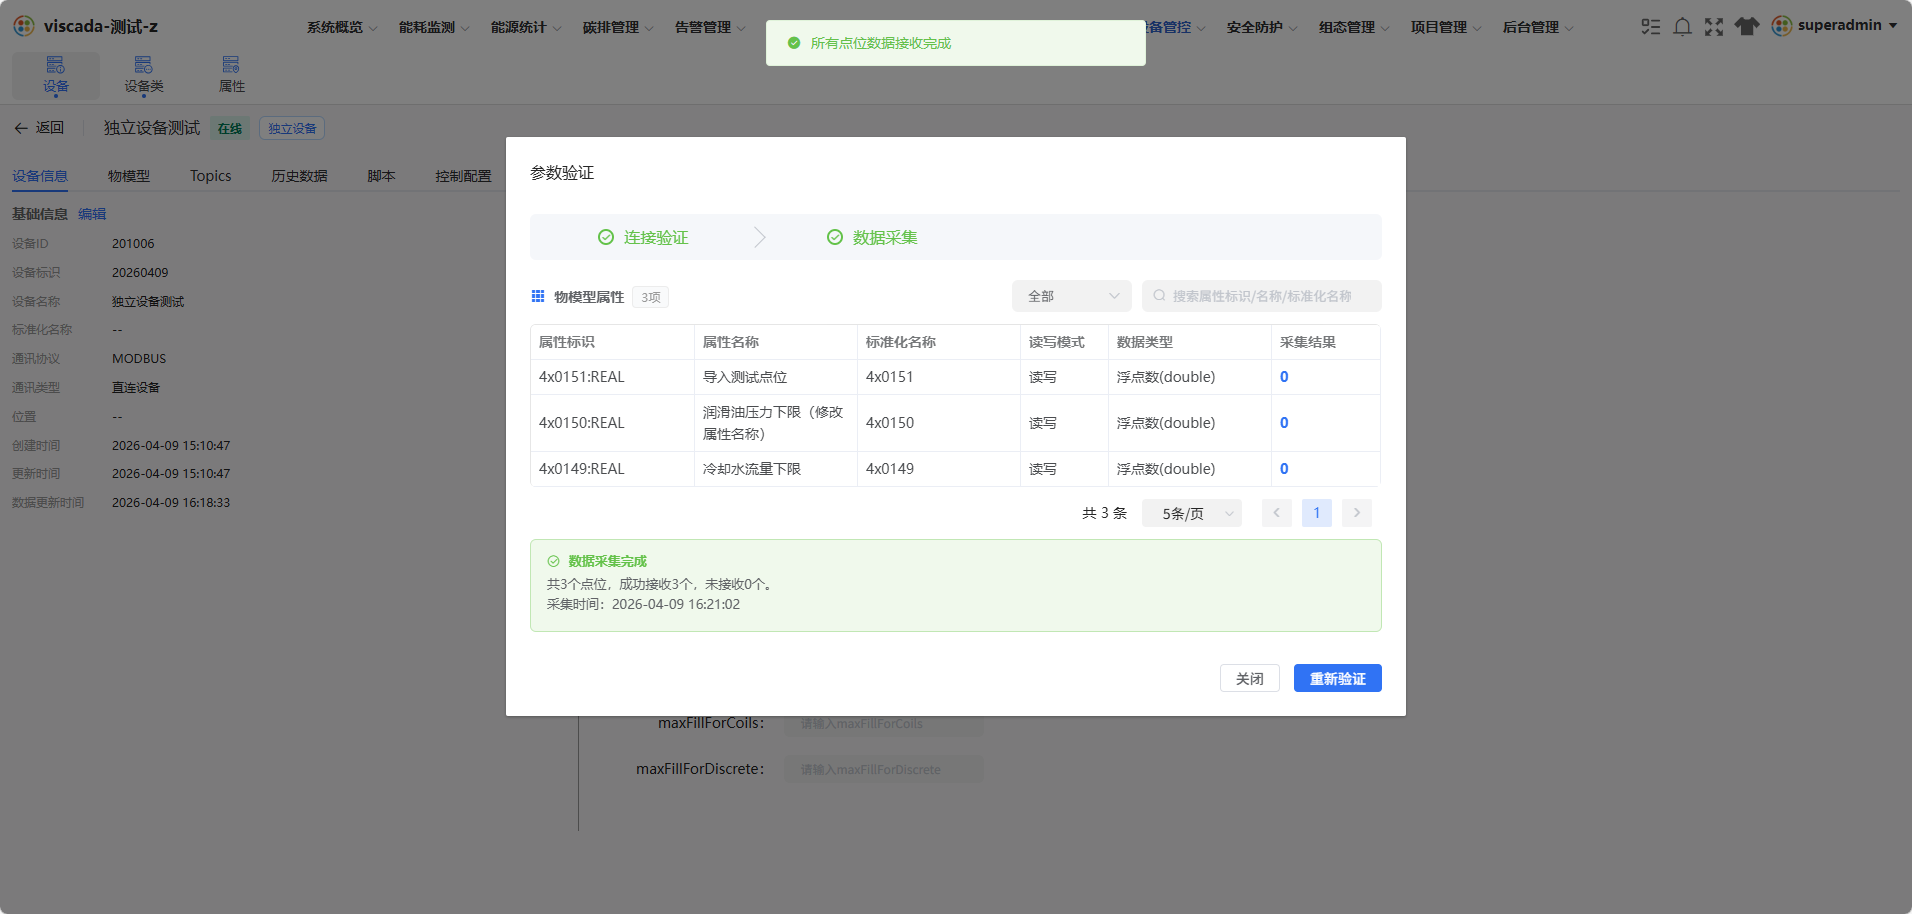This screenshot has width=1912, height=914.
Task: Switch to the 脚本 tab
Action: point(381,176)
